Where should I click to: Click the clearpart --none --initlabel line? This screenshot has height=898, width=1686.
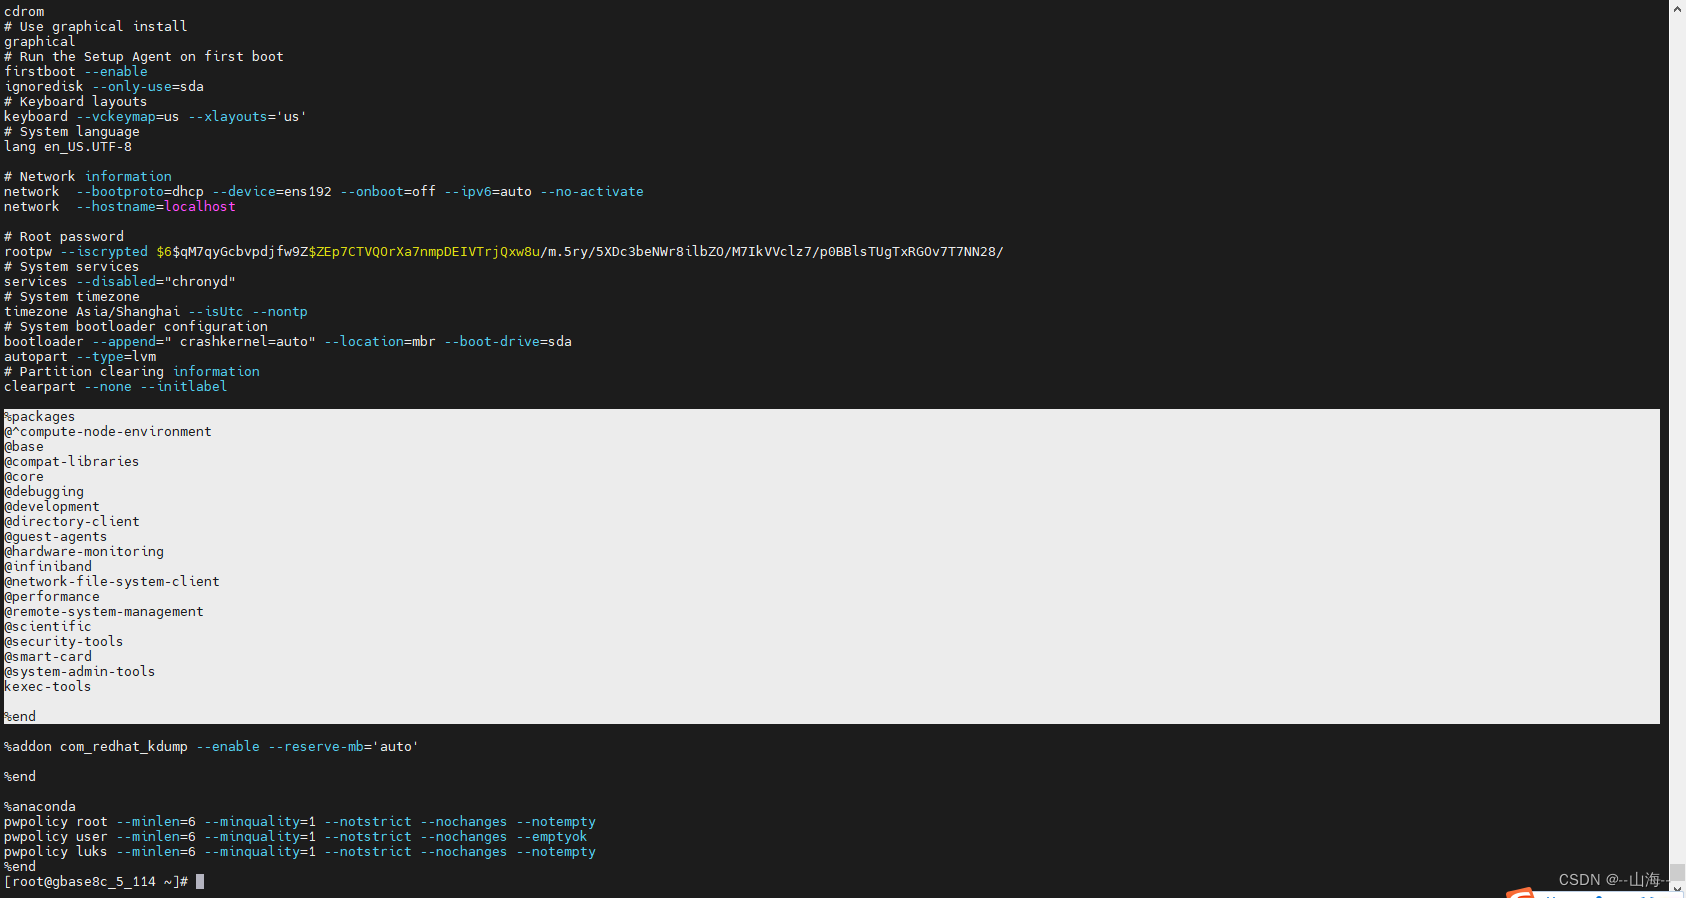pos(115,387)
